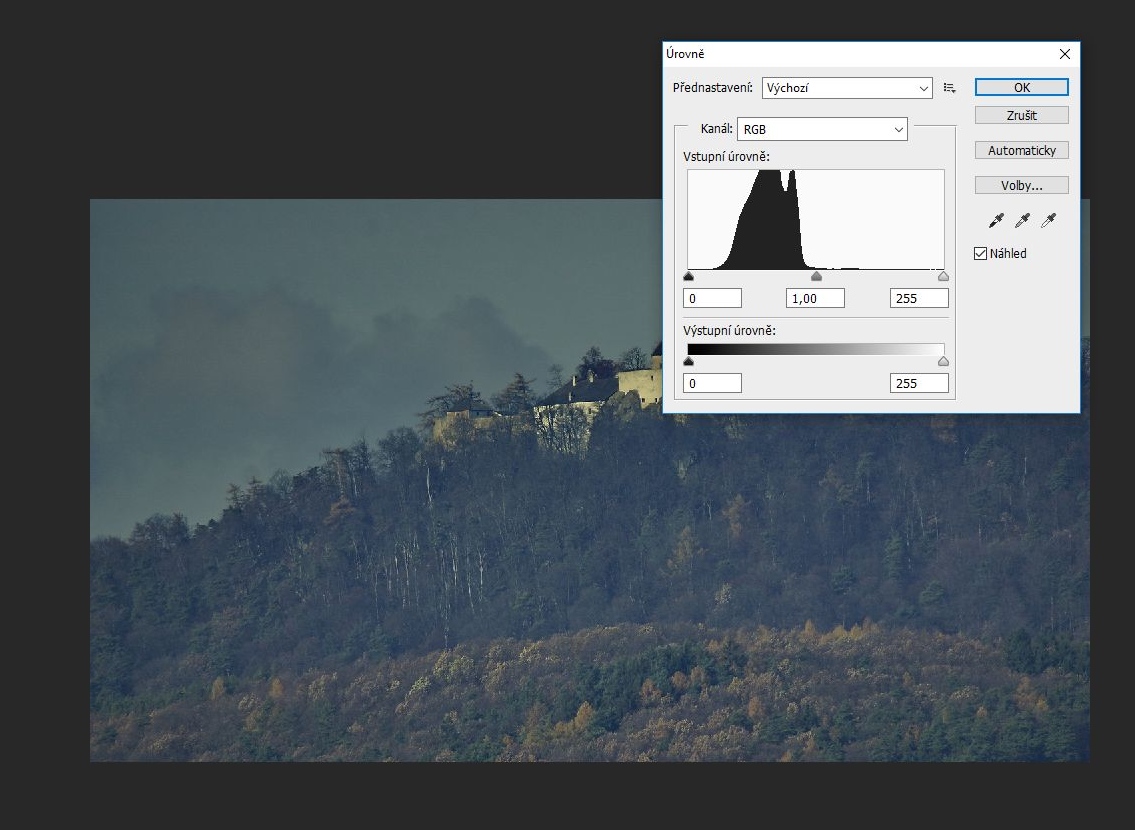Select the white point eyedropper

click(1048, 220)
